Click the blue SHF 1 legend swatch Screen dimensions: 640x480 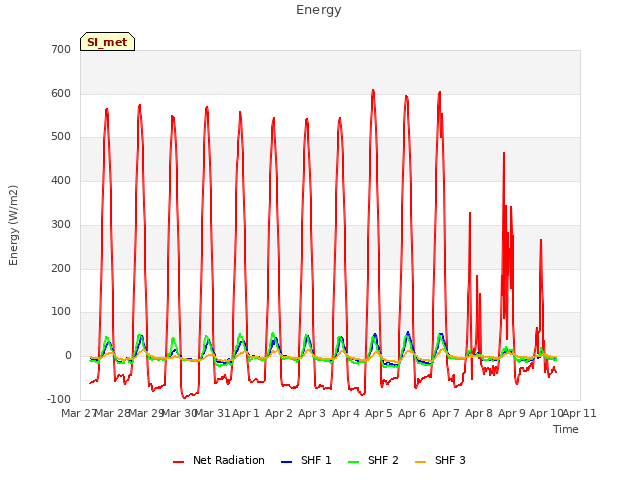287,462
